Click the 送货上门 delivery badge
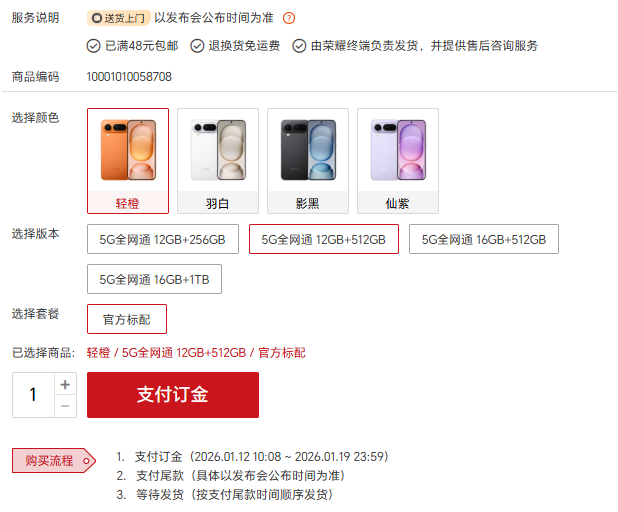The image size is (618, 512). tap(119, 18)
